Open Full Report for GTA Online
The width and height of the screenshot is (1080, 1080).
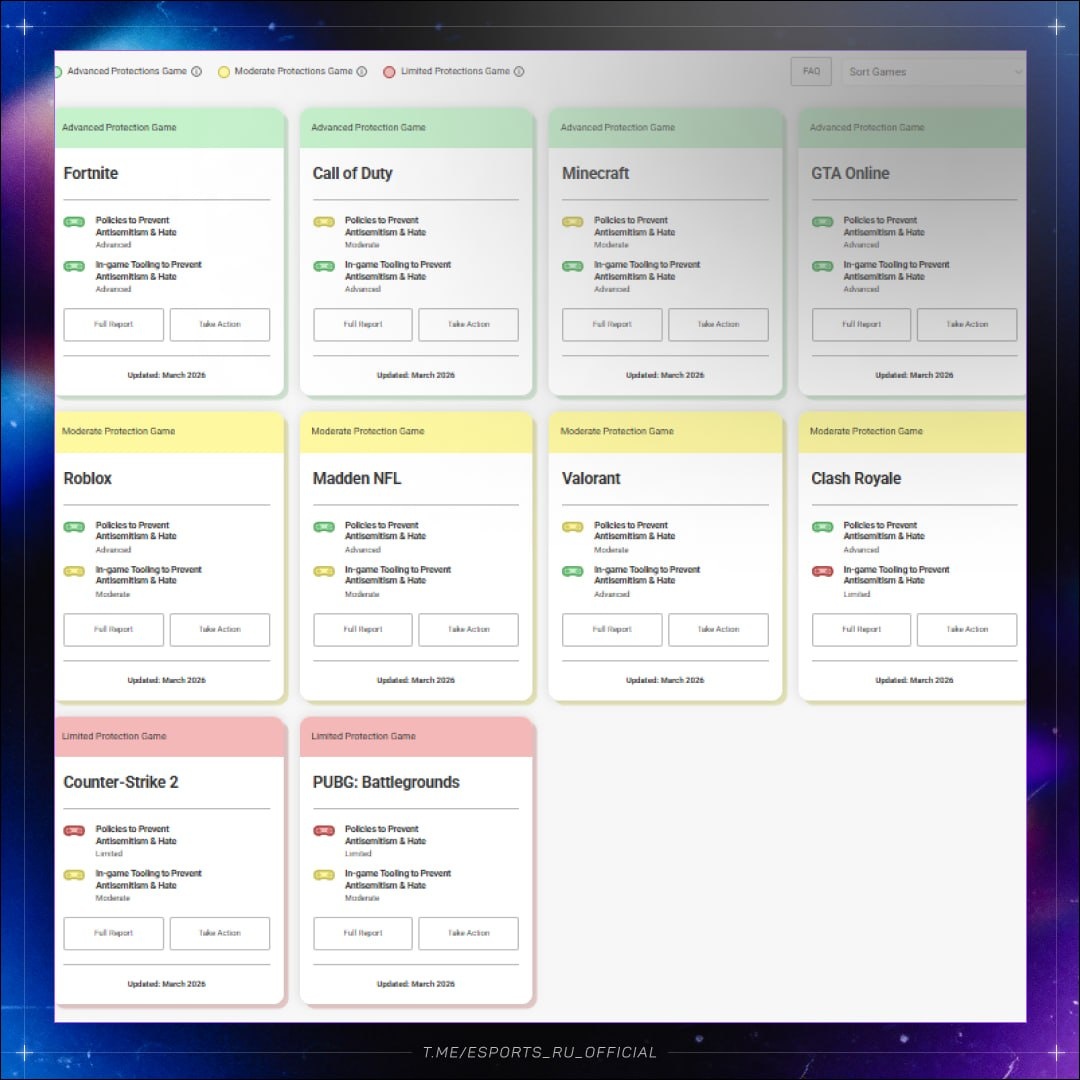[862, 324]
